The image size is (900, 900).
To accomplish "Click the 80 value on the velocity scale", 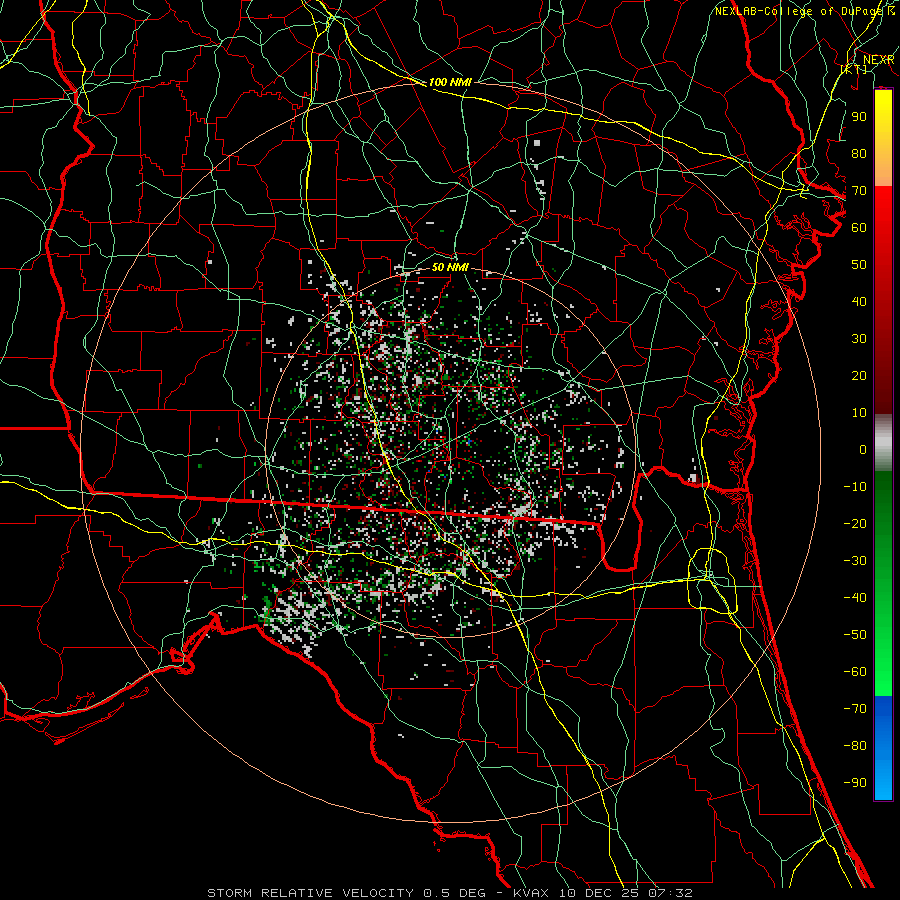I will [859, 153].
